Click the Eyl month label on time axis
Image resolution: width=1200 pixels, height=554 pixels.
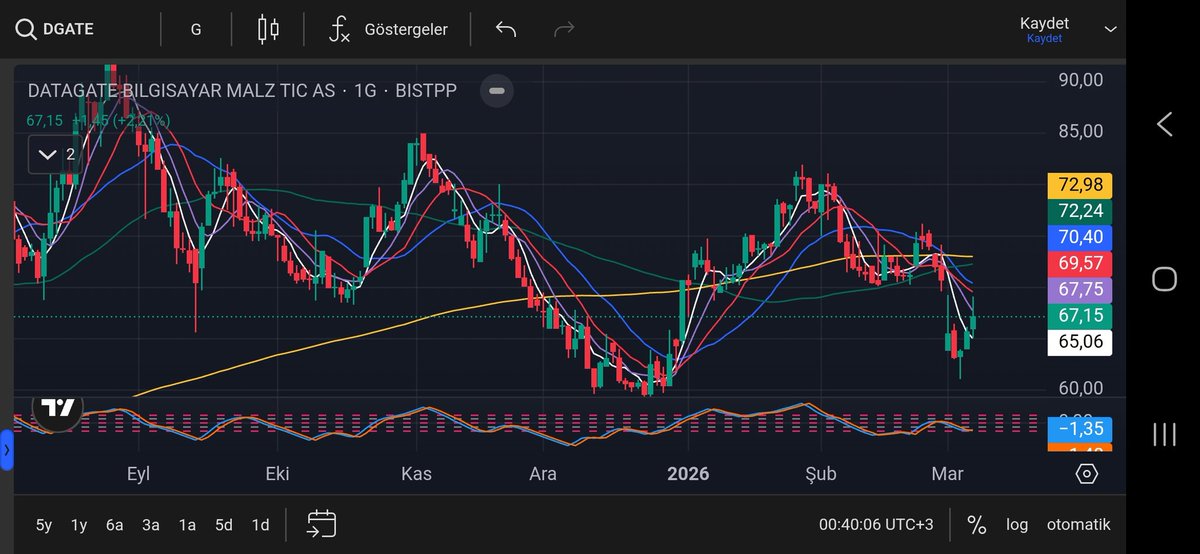[138, 474]
